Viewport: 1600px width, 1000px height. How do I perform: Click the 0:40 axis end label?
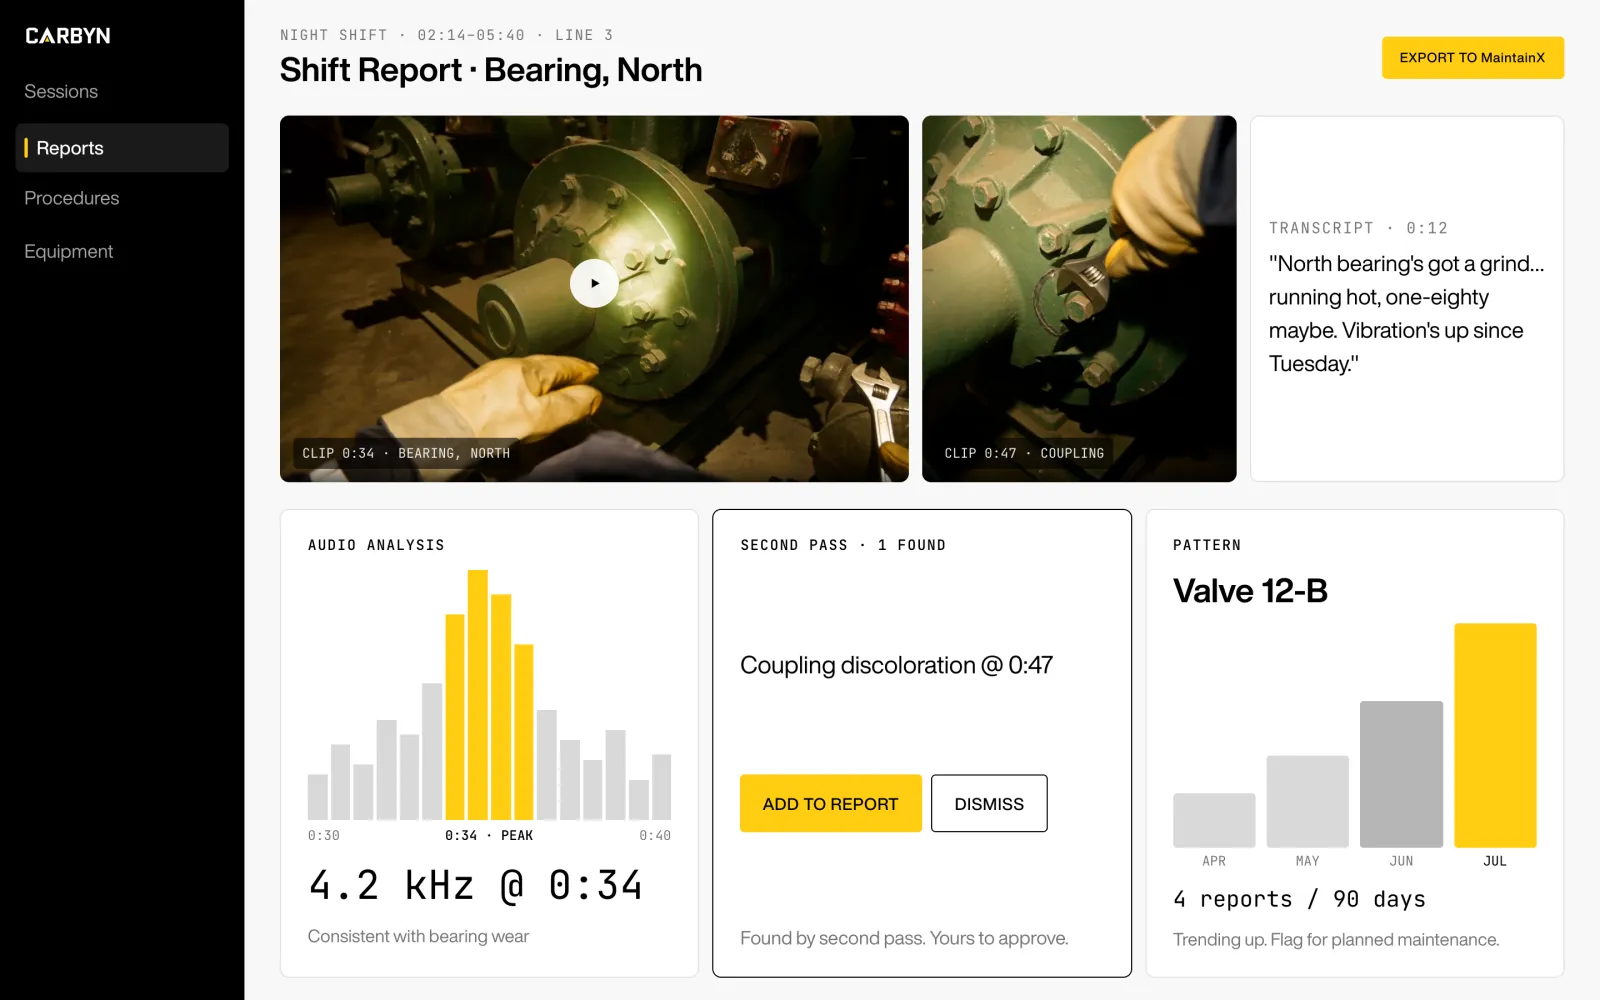coord(655,835)
